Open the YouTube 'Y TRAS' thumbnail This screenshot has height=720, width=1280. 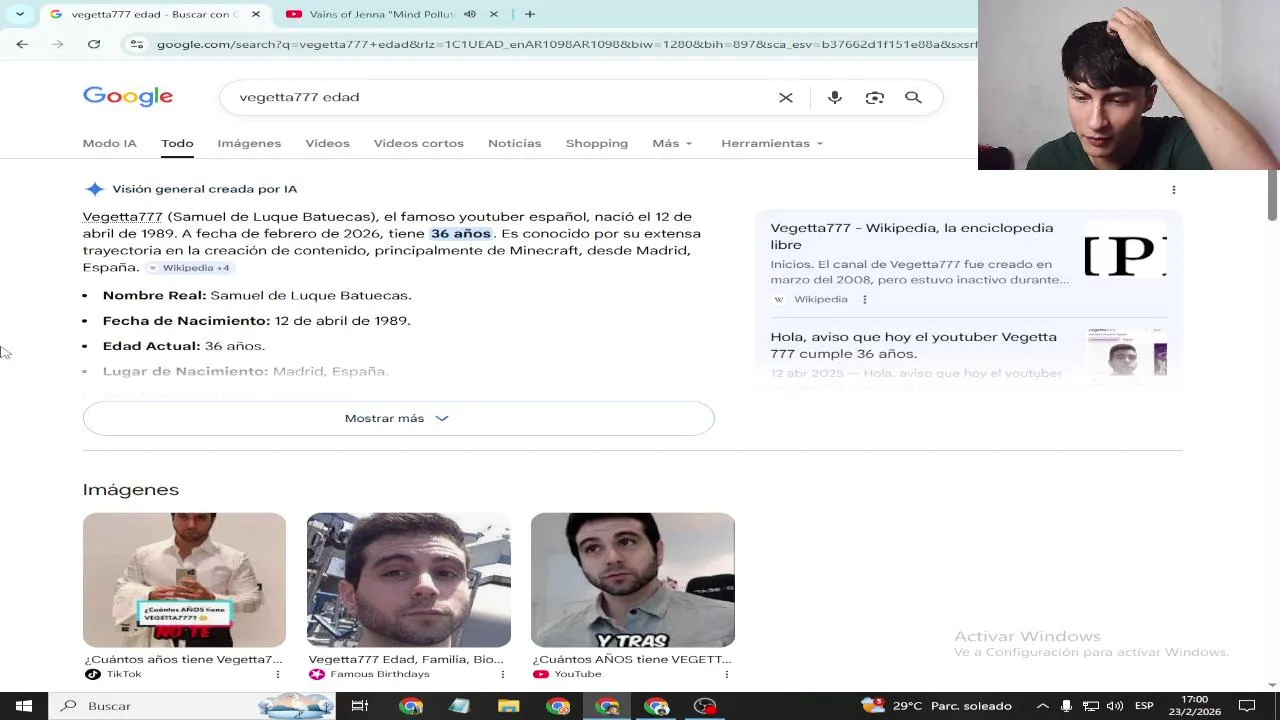pyautogui.click(x=633, y=580)
